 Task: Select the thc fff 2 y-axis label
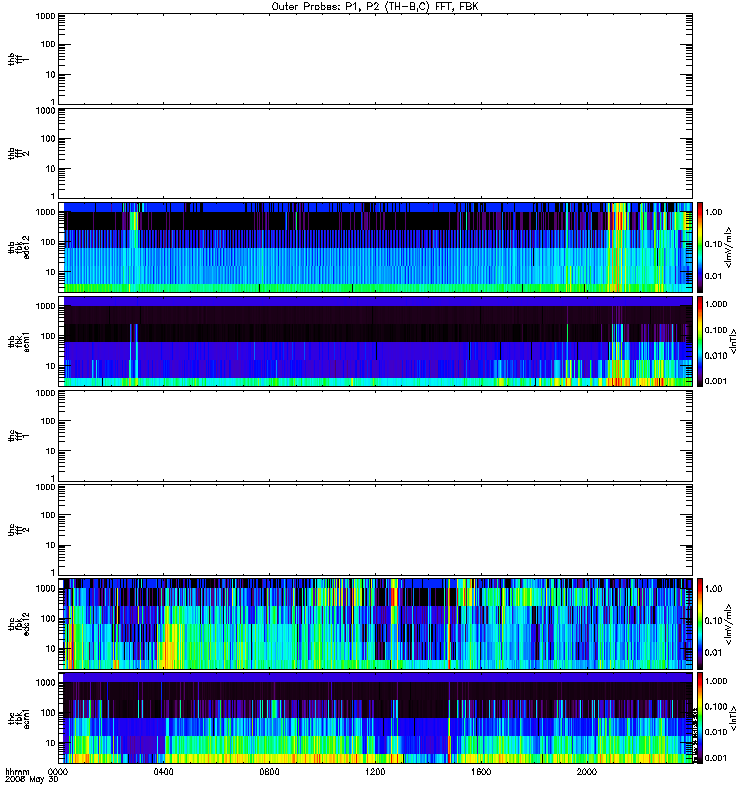click(x=18, y=530)
